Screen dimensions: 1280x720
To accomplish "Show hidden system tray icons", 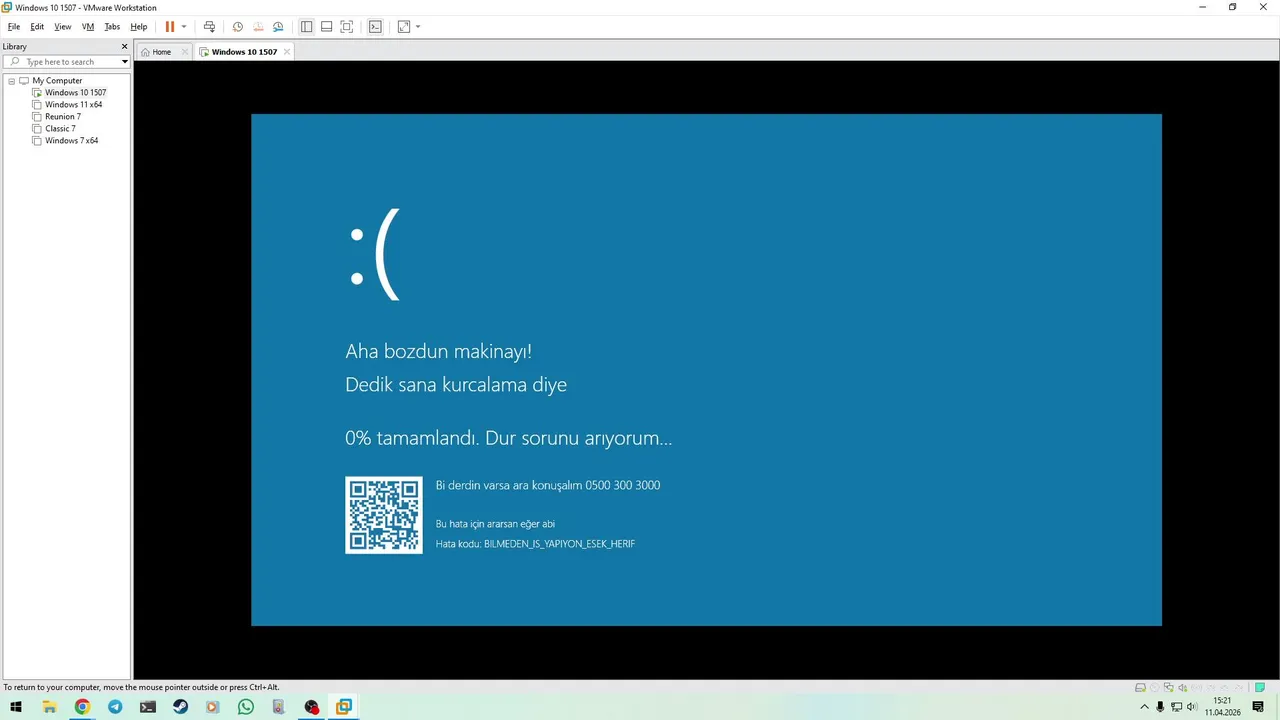I will (1145, 707).
